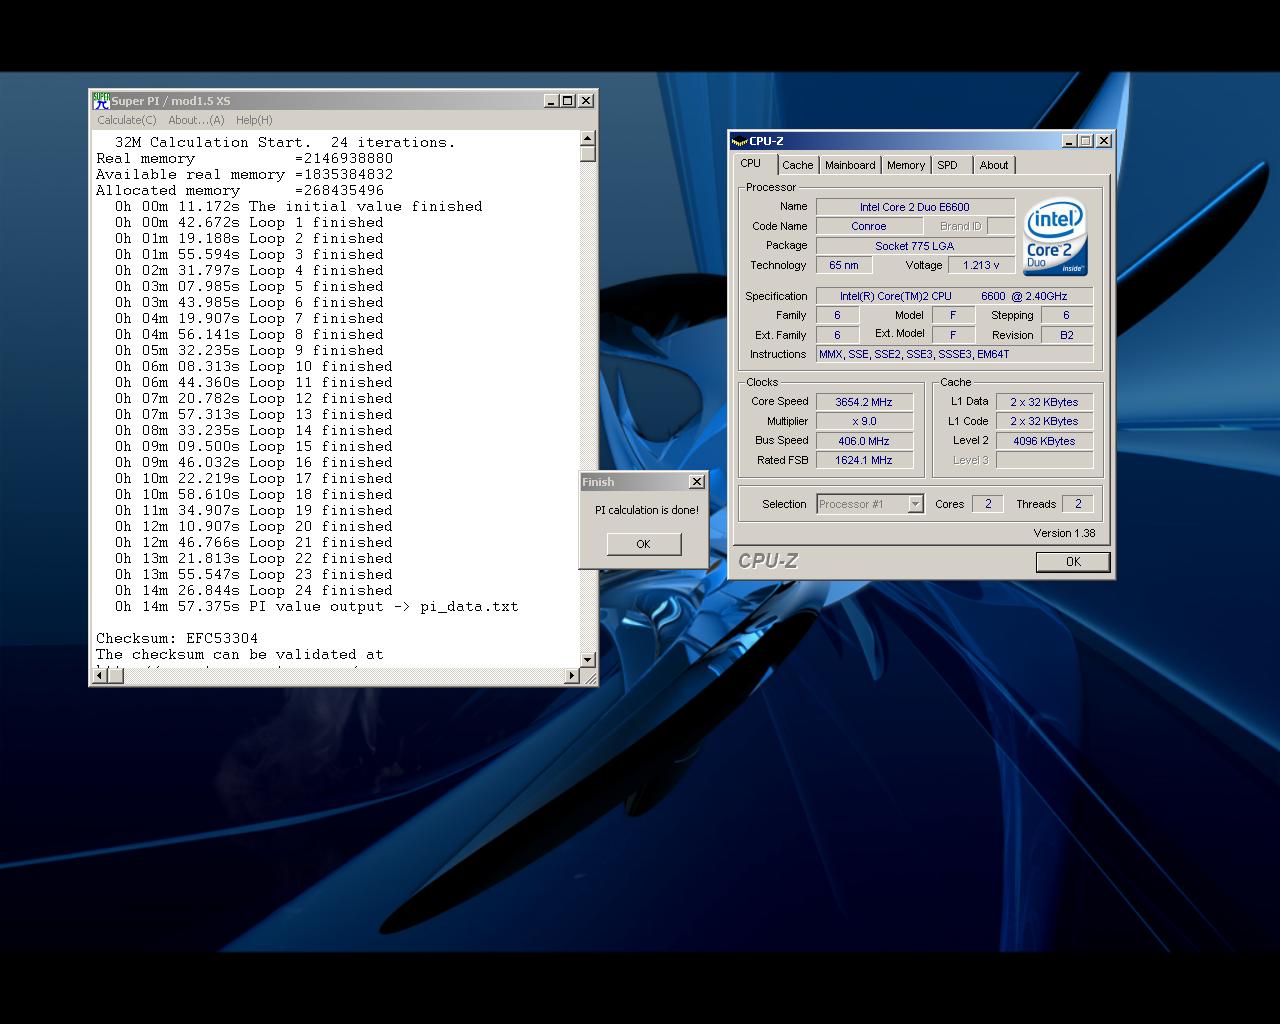Maximize the Super PI window

point(568,101)
